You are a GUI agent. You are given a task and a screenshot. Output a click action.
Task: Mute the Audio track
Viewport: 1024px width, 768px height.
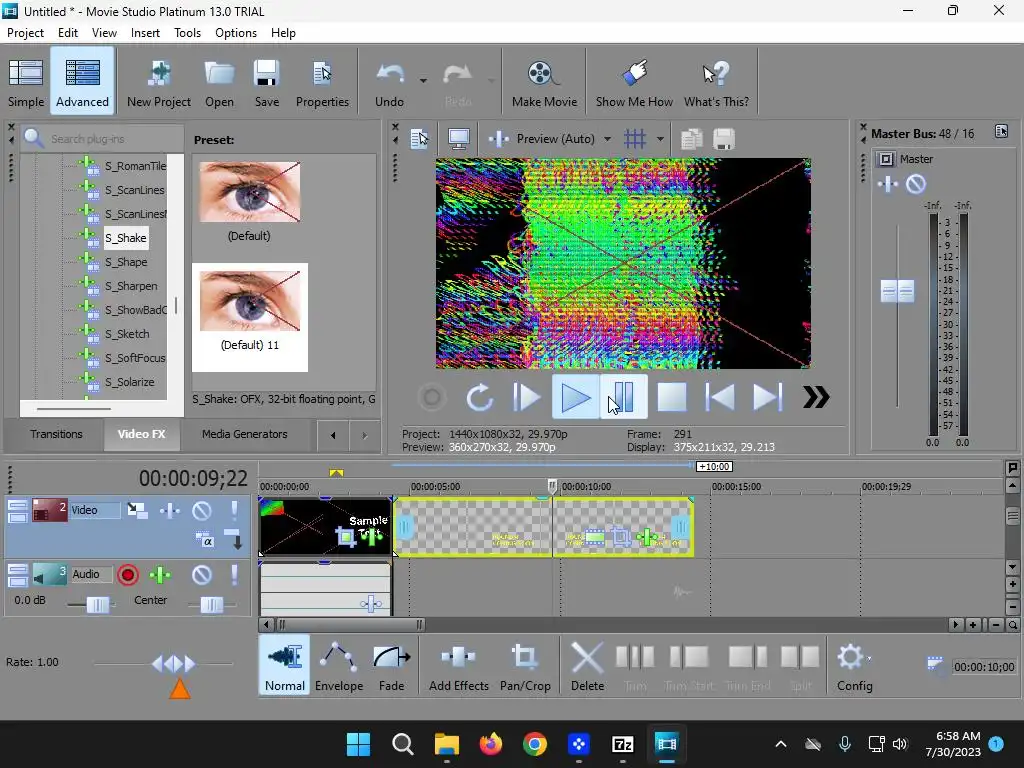pyautogui.click(x=202, y=575)
